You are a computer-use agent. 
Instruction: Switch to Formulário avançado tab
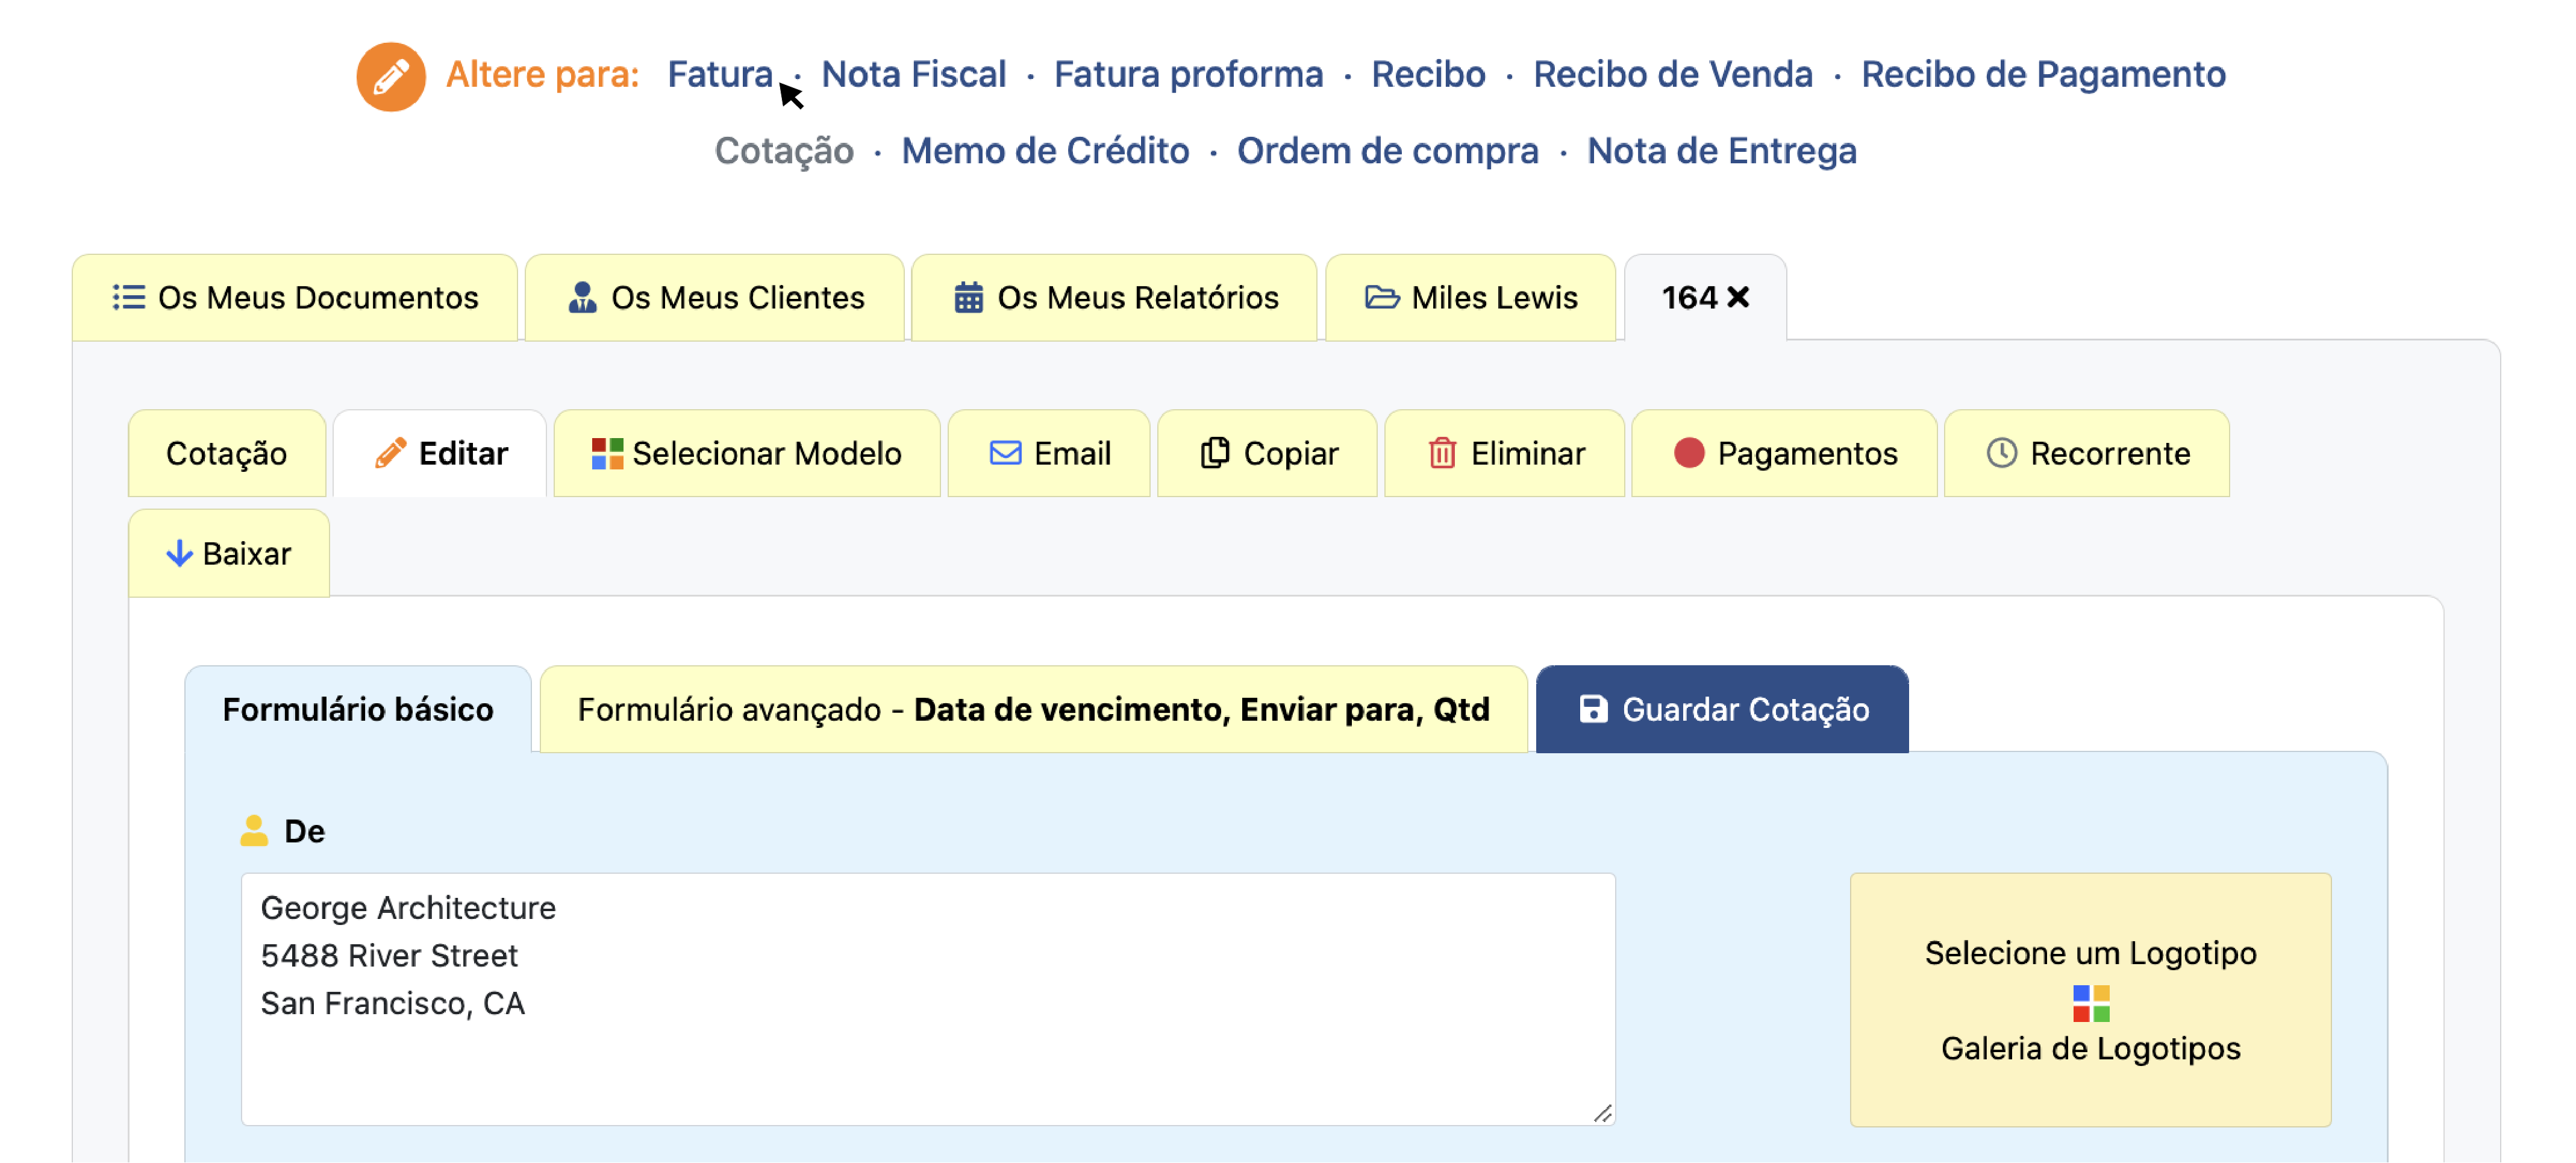coord(1033,709)
